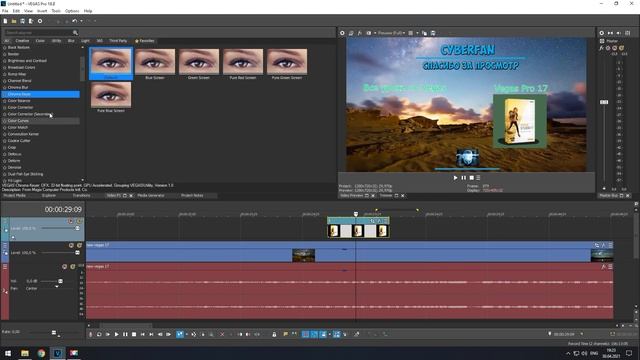Select Brightness and Contrast in the FX list
Viewport: 640px width, 360px height.
click(27, 60)
